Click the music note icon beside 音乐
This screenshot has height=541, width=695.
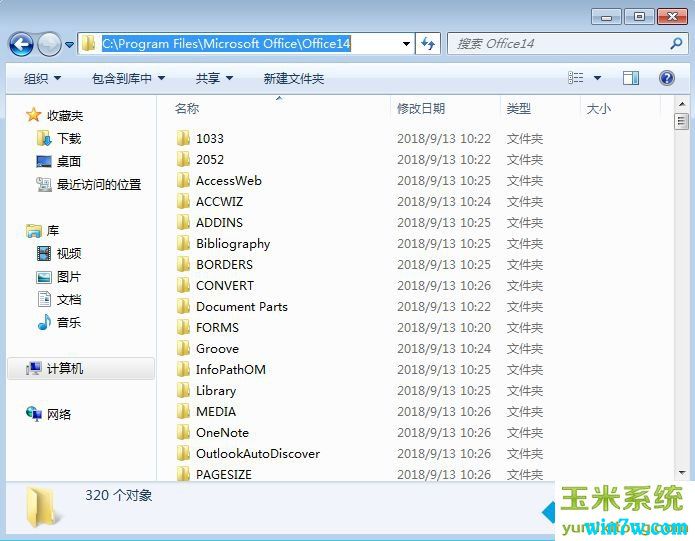coord(44,322)
